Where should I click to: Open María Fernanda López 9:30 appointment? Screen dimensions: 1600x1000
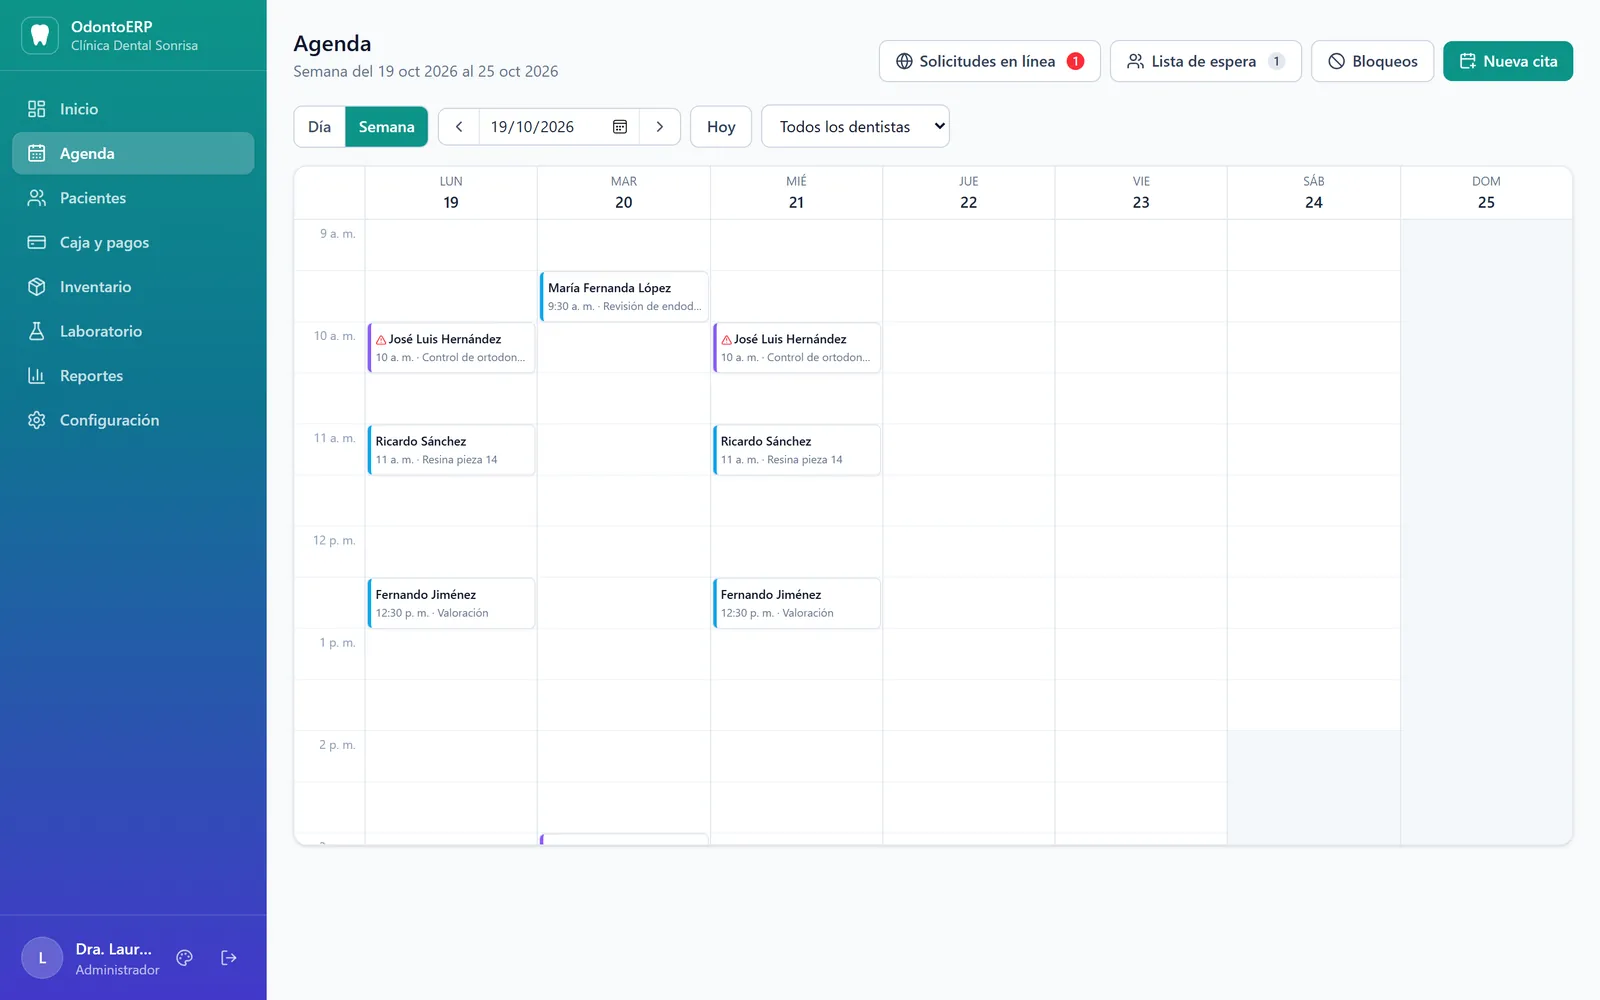[x=624, y=296]
